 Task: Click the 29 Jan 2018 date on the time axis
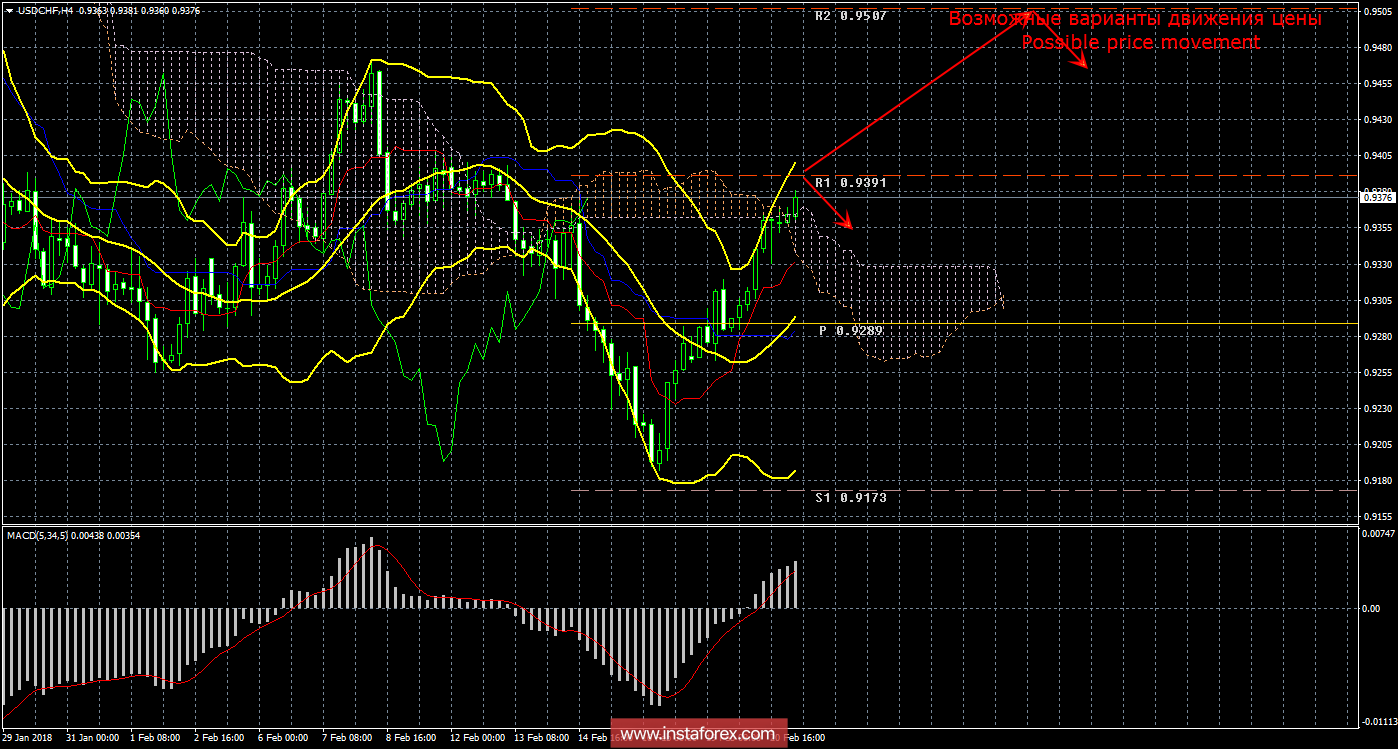[27, 737]
